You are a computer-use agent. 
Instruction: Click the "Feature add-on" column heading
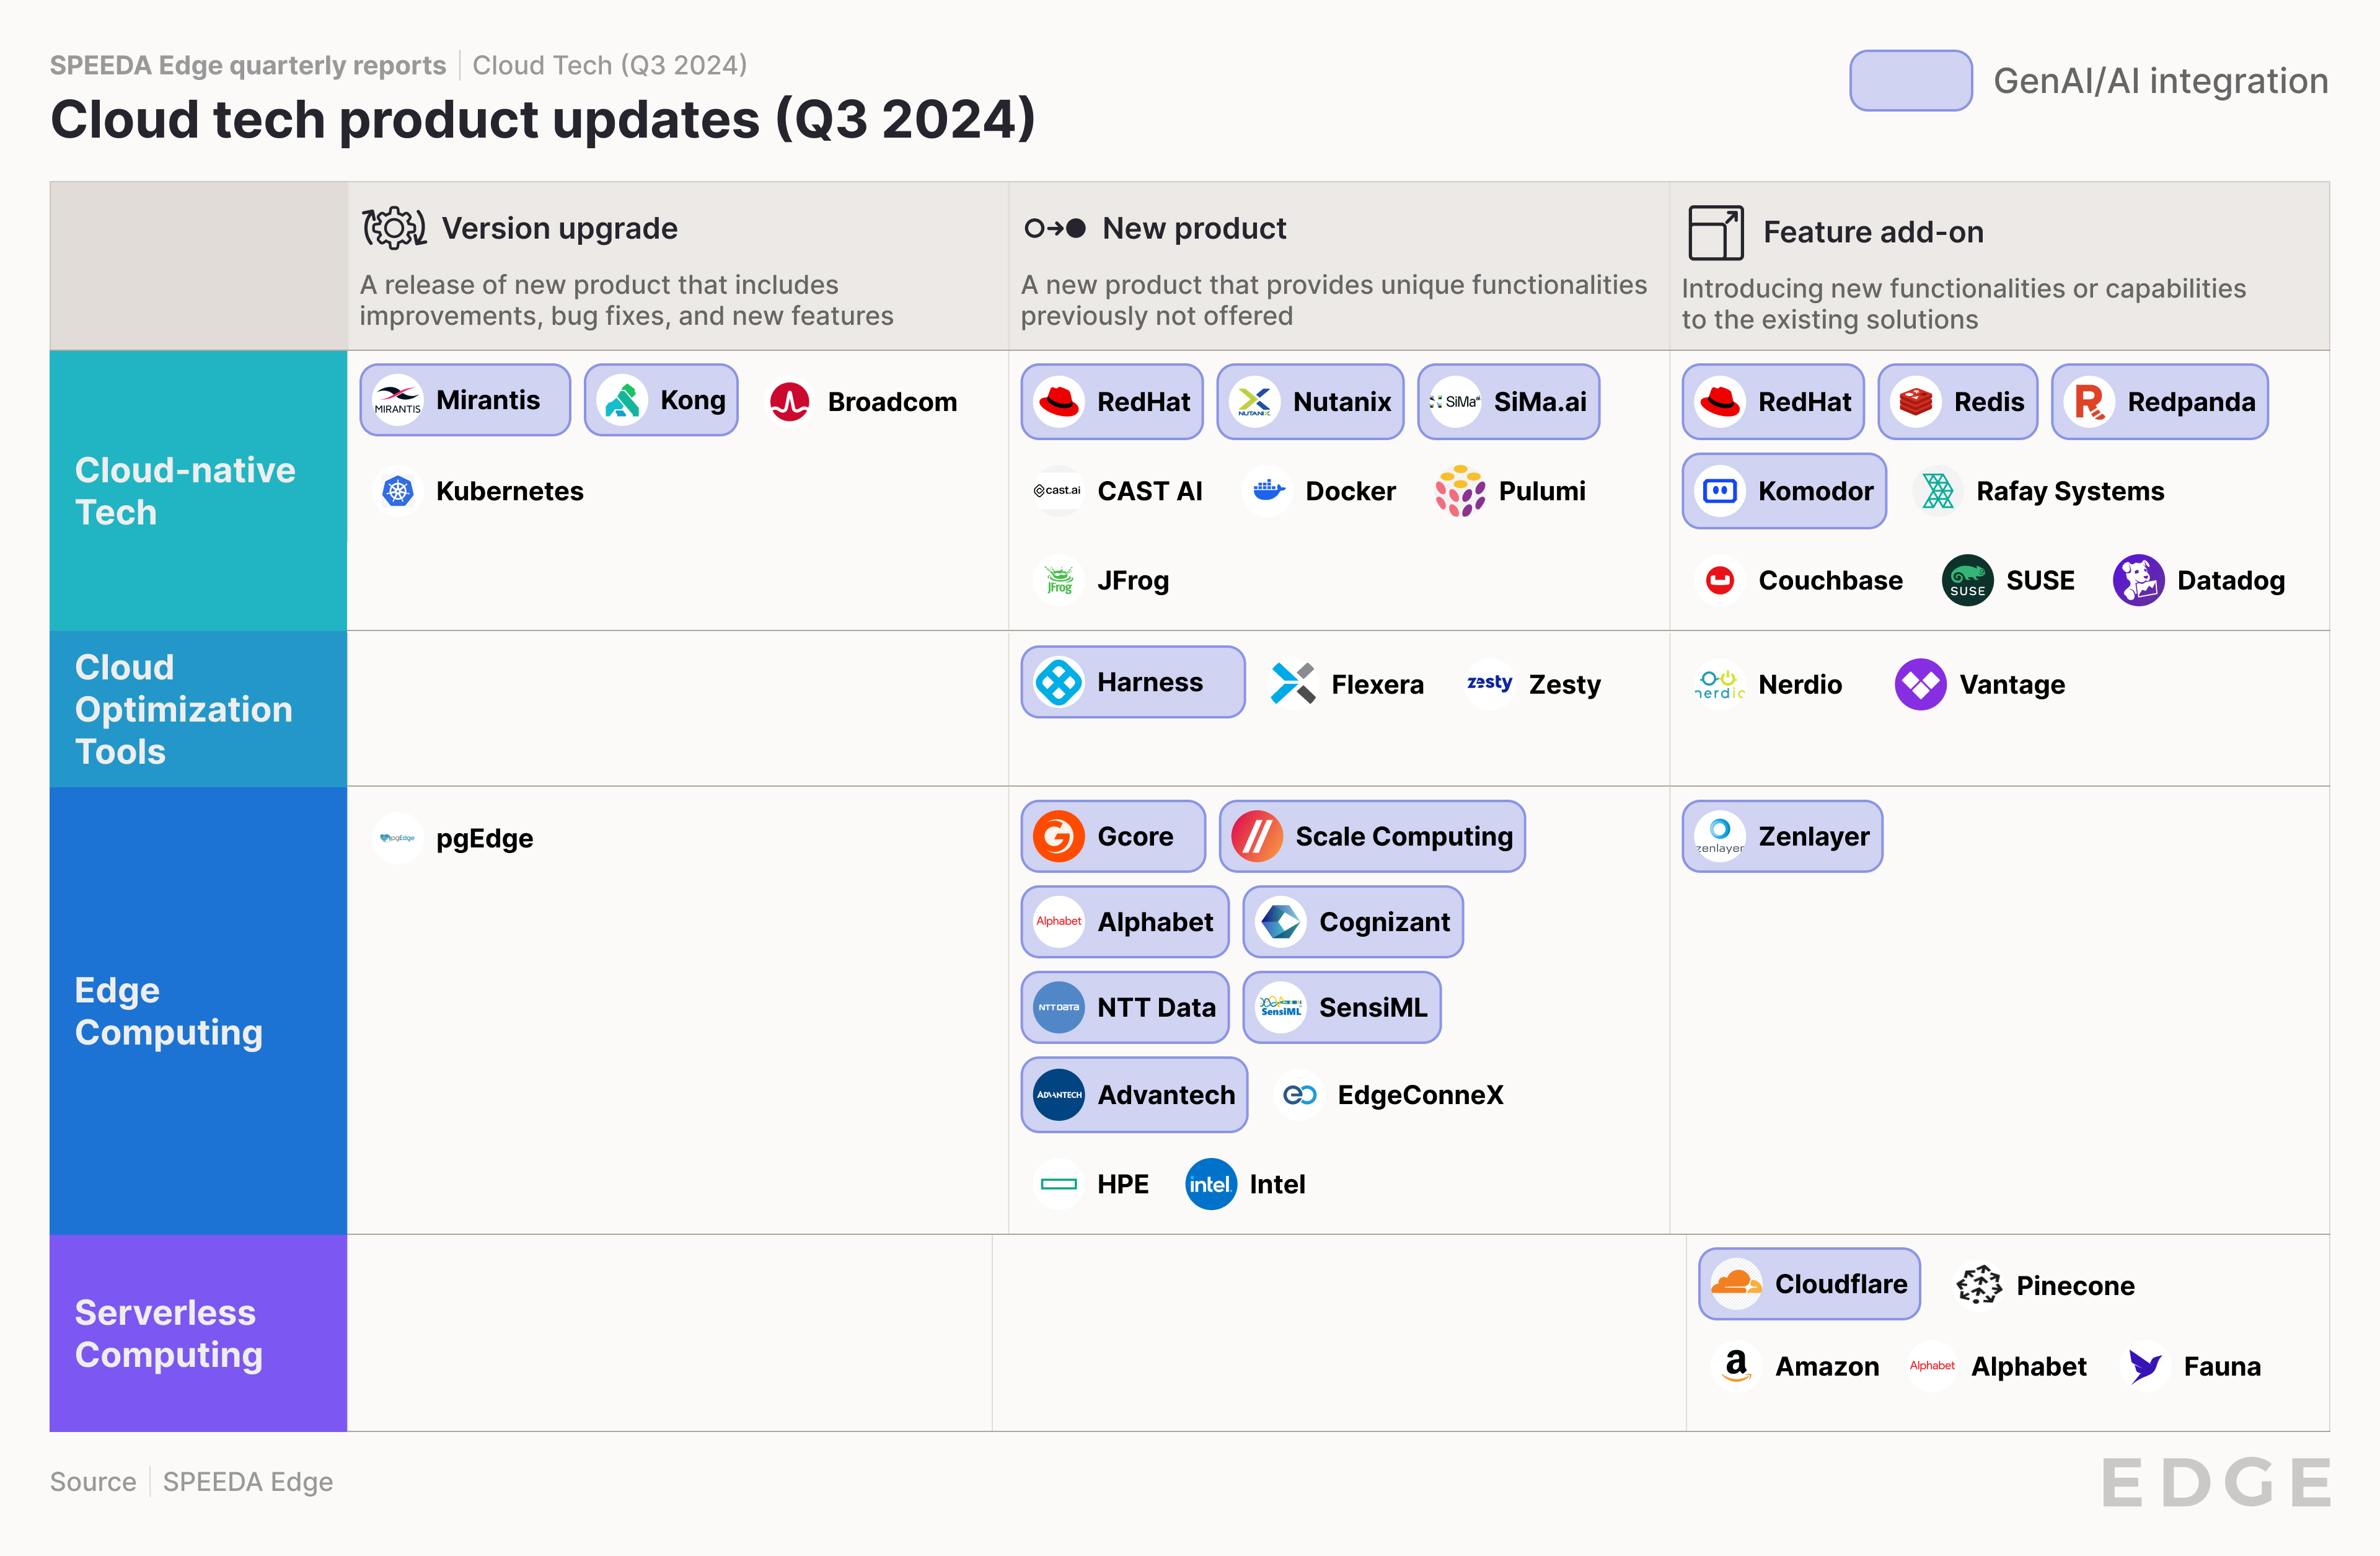pos(1873,232)
